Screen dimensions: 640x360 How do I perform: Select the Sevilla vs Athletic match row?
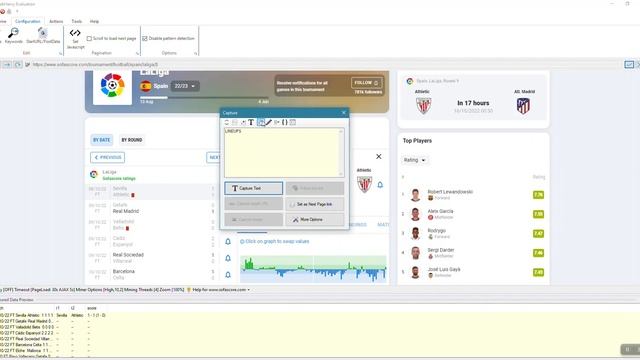tap(151, 191)
